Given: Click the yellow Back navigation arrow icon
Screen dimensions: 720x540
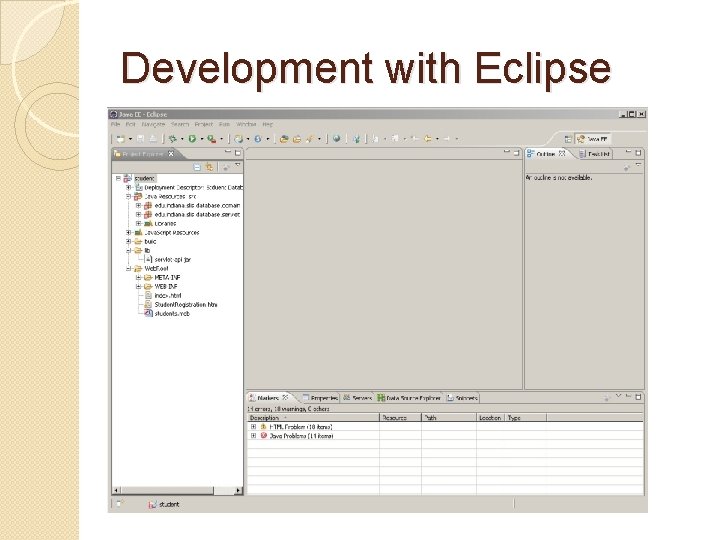Looking at the screenshot, I should (x=428, y=139).
